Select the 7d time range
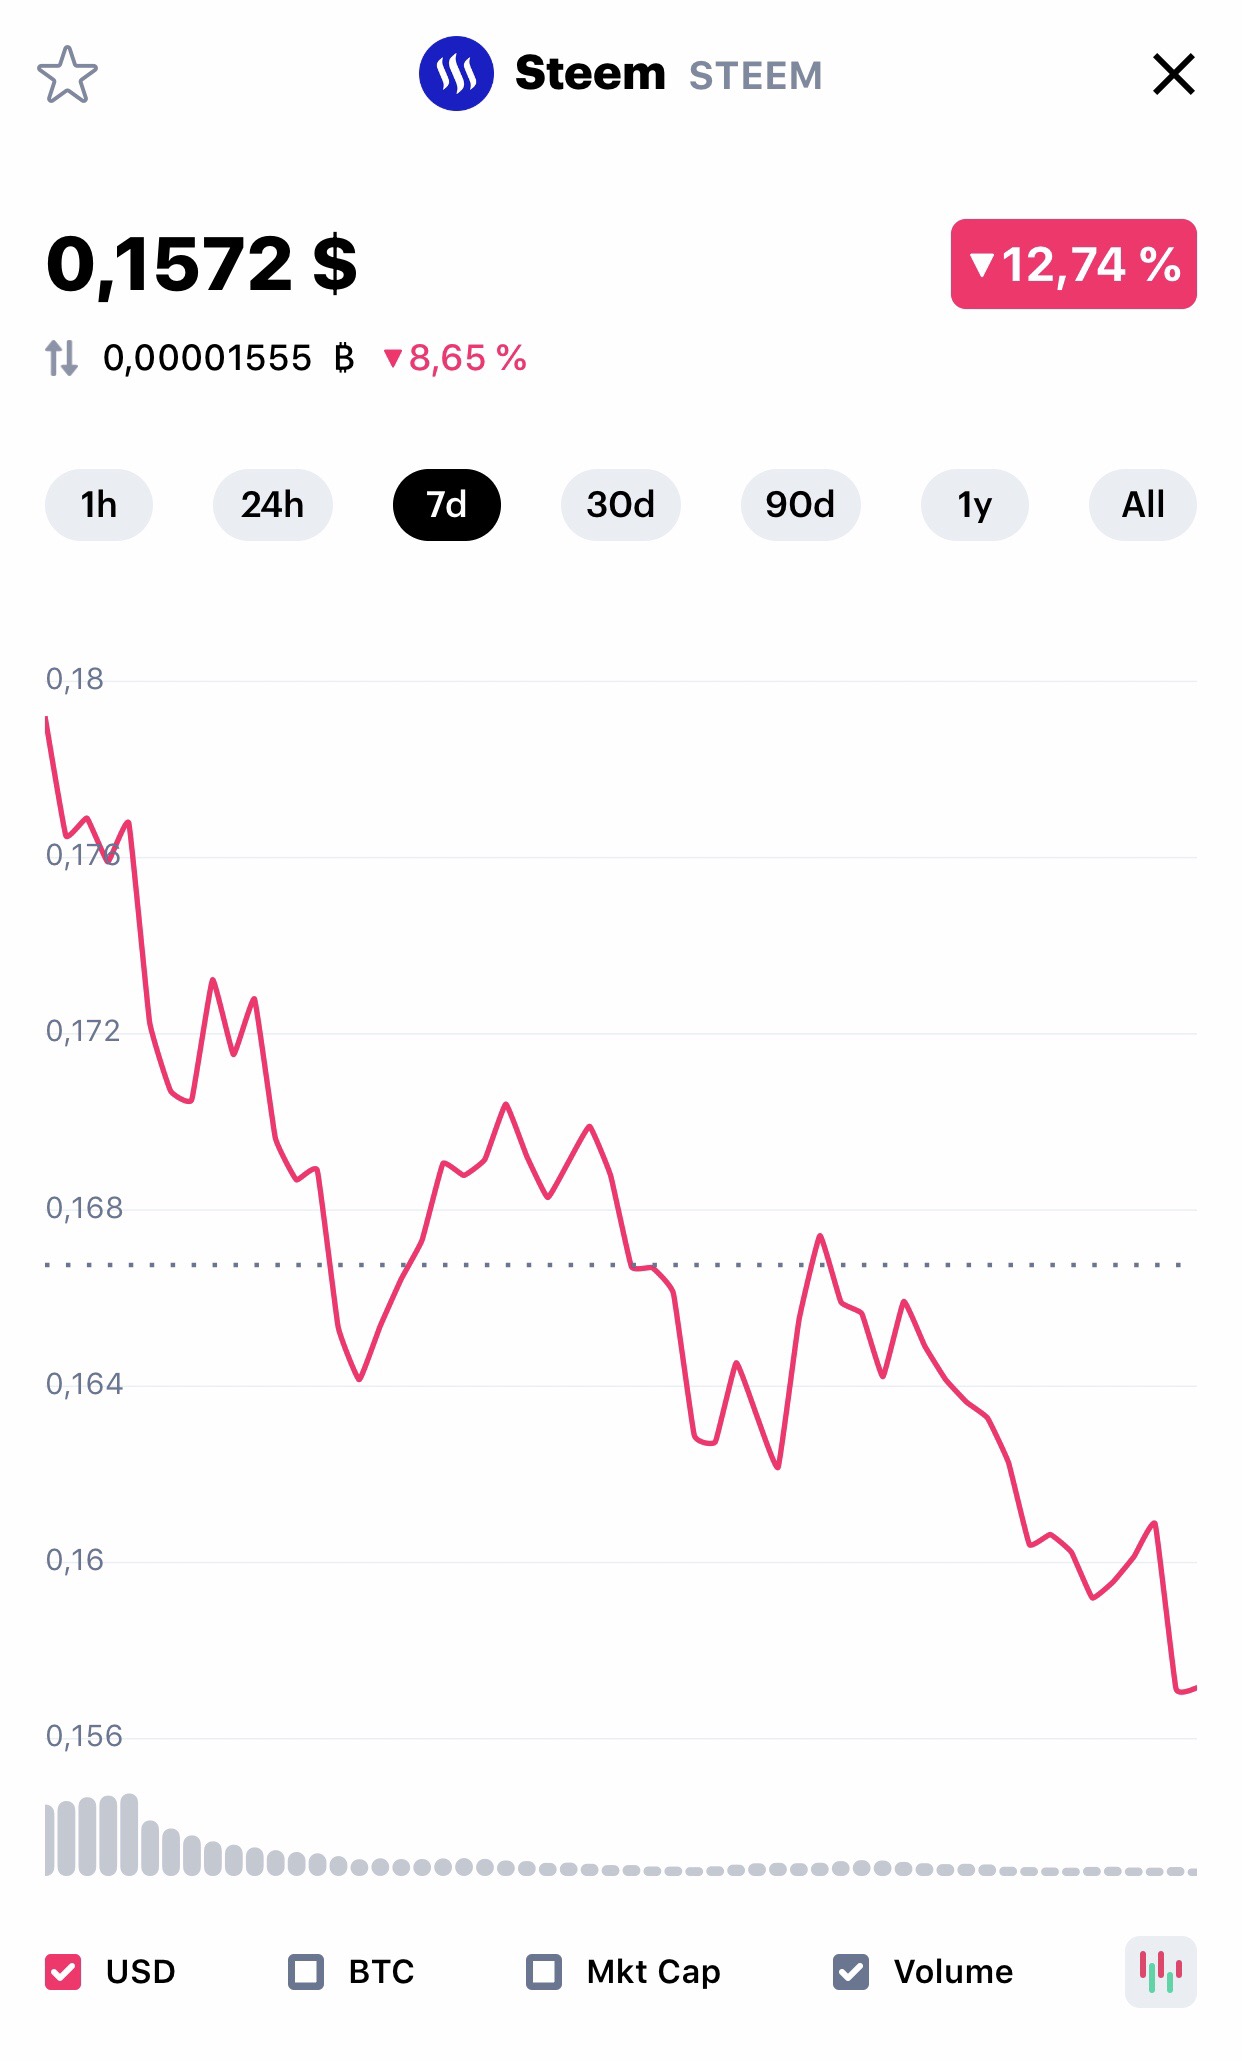Viewport: 1242px width, 2061px height. (447, 505)
